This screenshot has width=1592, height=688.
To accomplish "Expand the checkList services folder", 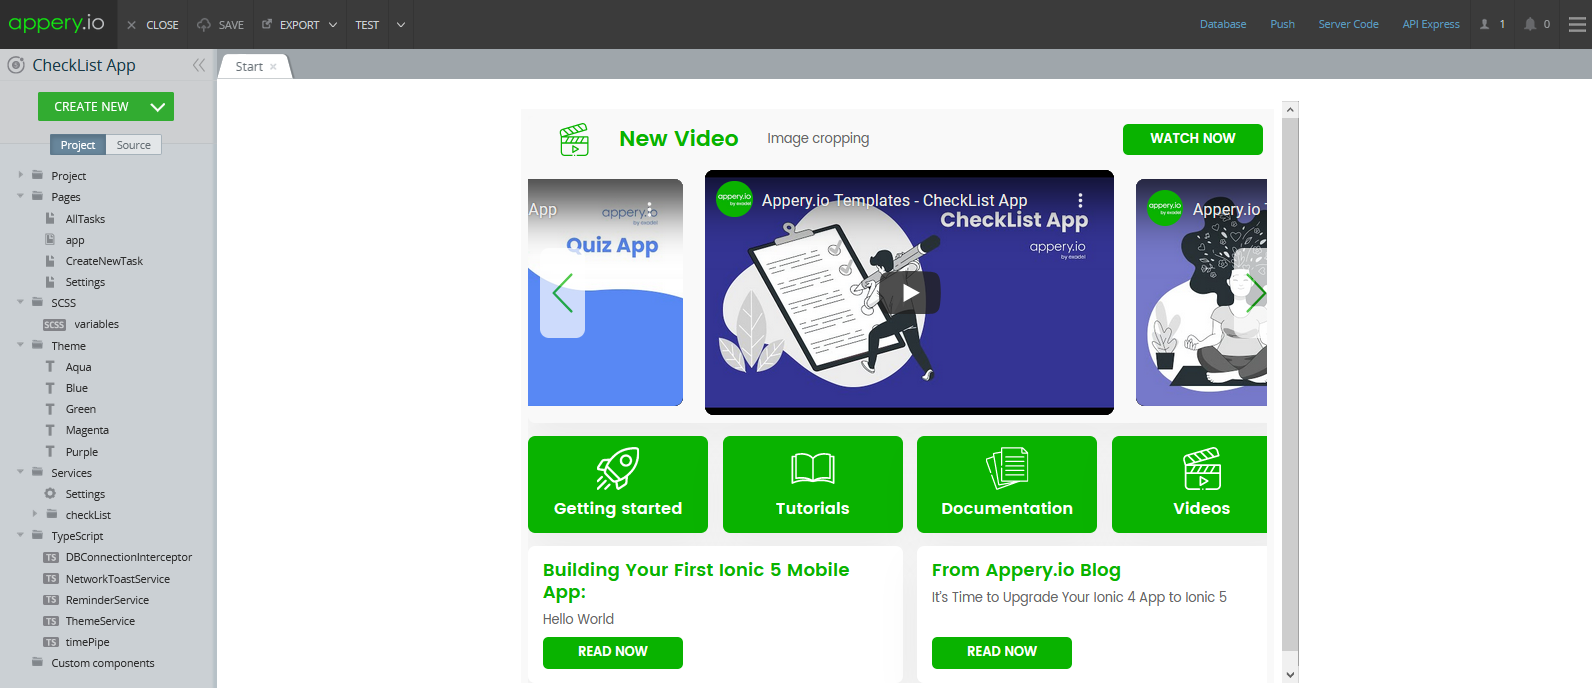I will [x=35, y=514].
